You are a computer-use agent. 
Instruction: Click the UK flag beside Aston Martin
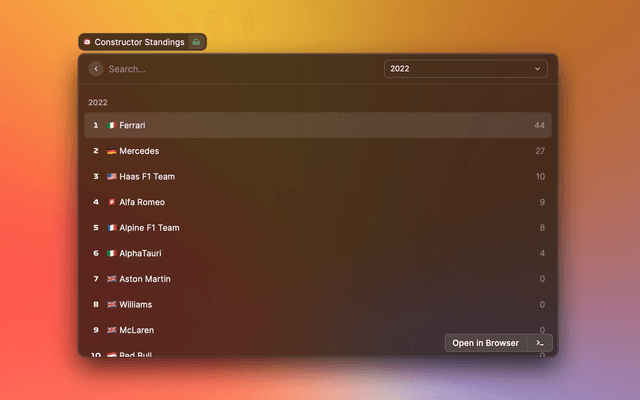coord(112,279)
